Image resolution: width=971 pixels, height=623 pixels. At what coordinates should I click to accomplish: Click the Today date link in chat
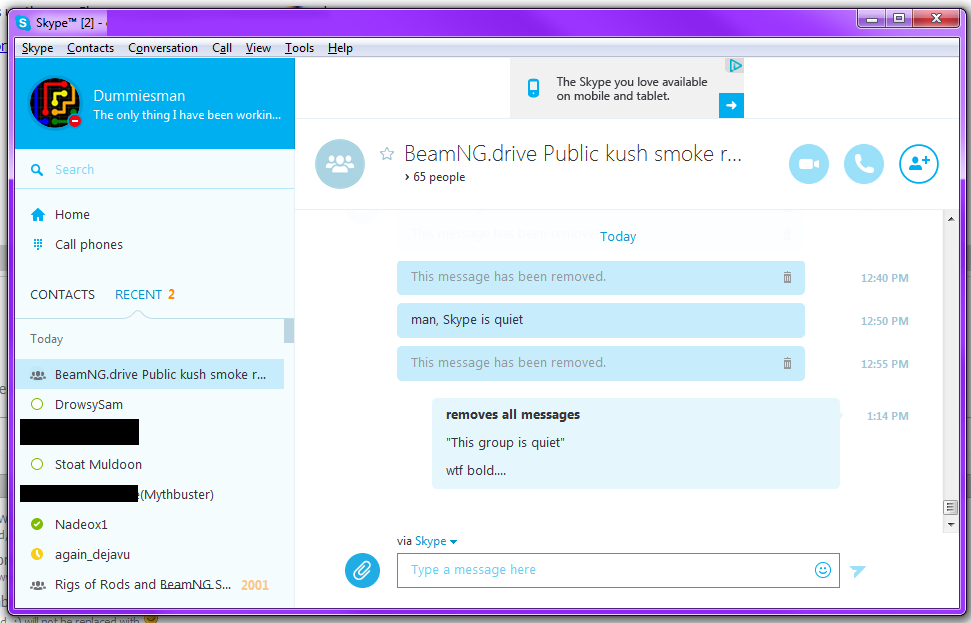tap(618, 237)
